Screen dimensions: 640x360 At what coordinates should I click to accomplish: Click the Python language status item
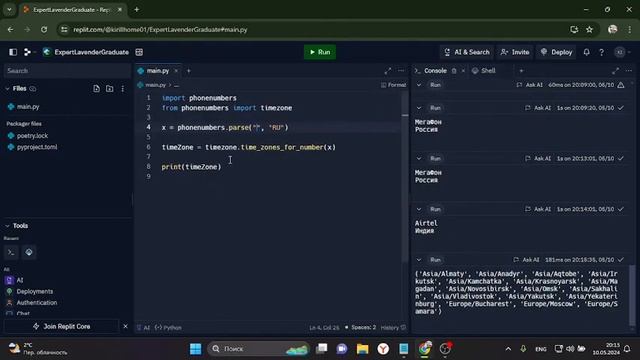pyautogui.click(x=168, y=327)
